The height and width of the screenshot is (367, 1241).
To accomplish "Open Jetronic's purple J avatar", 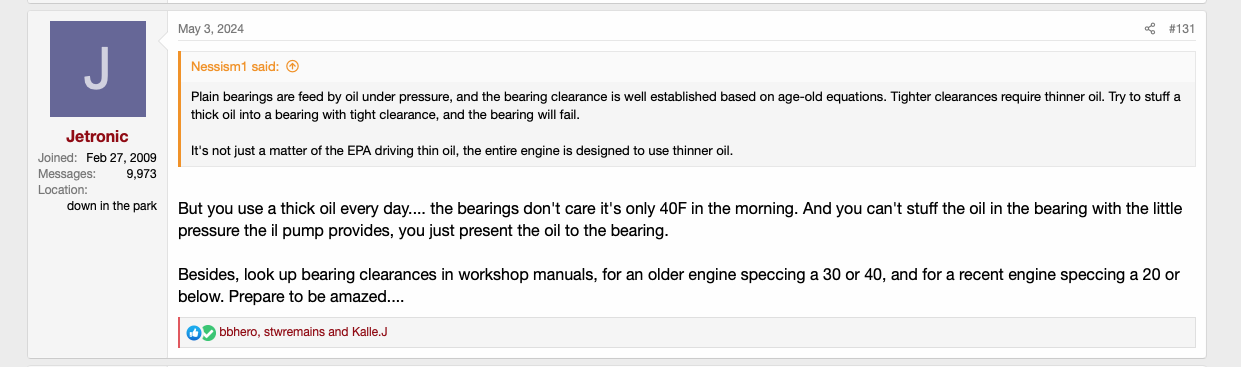I will coord(97,70).
